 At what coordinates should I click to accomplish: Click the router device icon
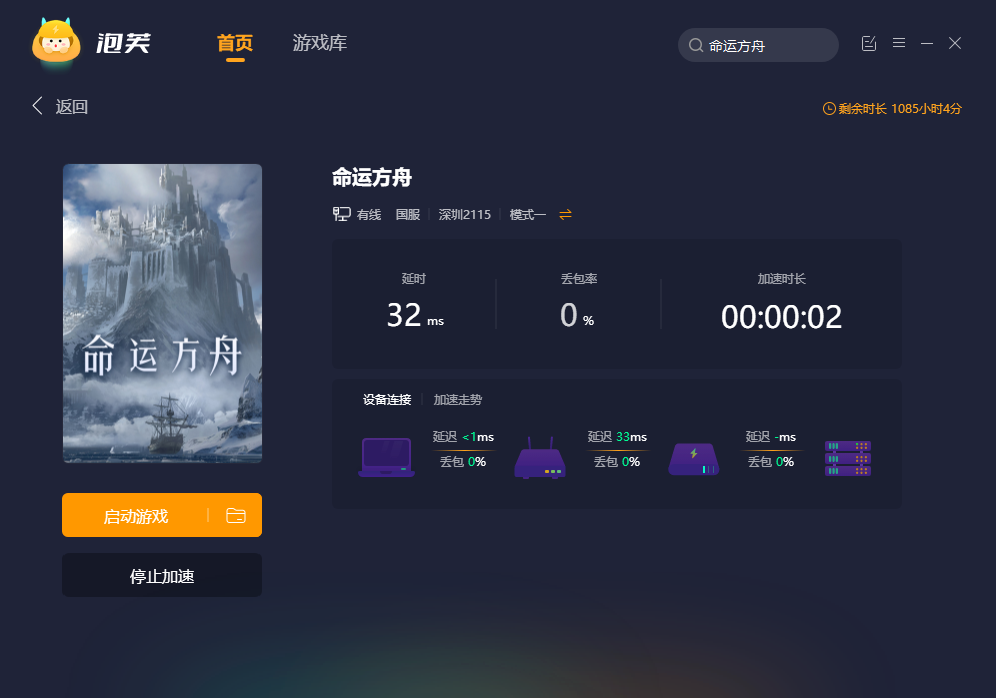[x=540, y=457]
